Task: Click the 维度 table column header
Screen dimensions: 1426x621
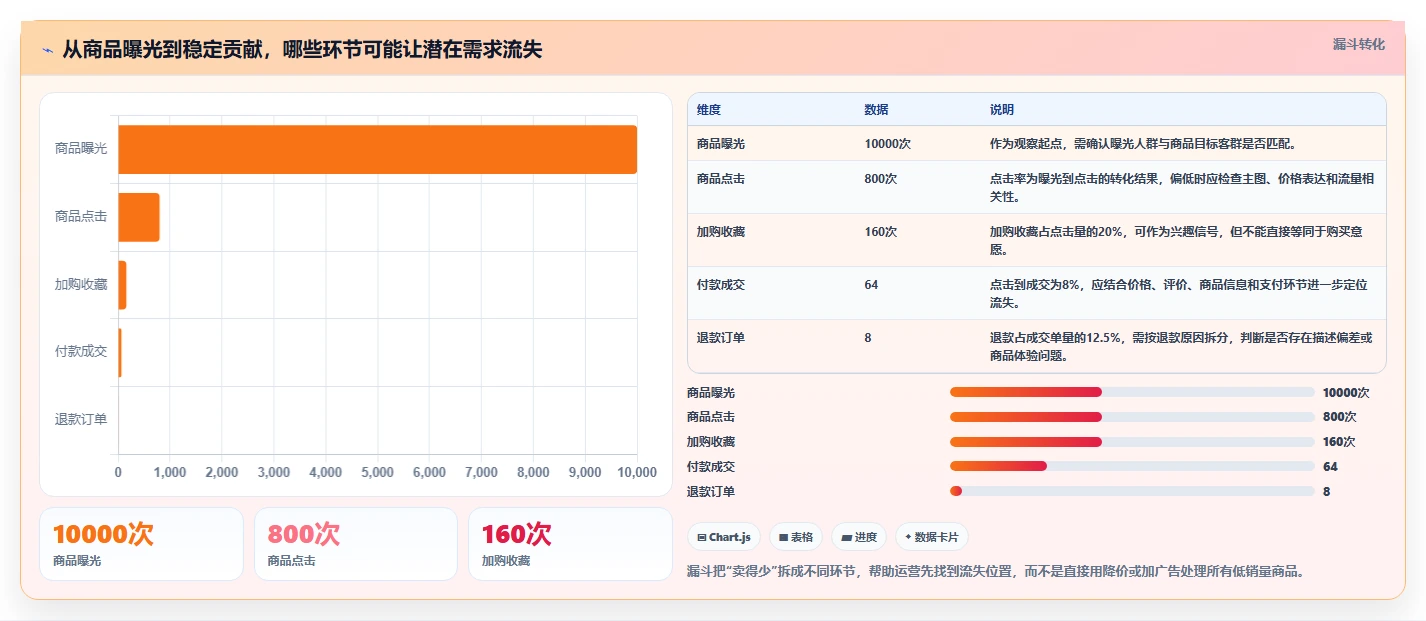Action: click(x=709, y=110)
